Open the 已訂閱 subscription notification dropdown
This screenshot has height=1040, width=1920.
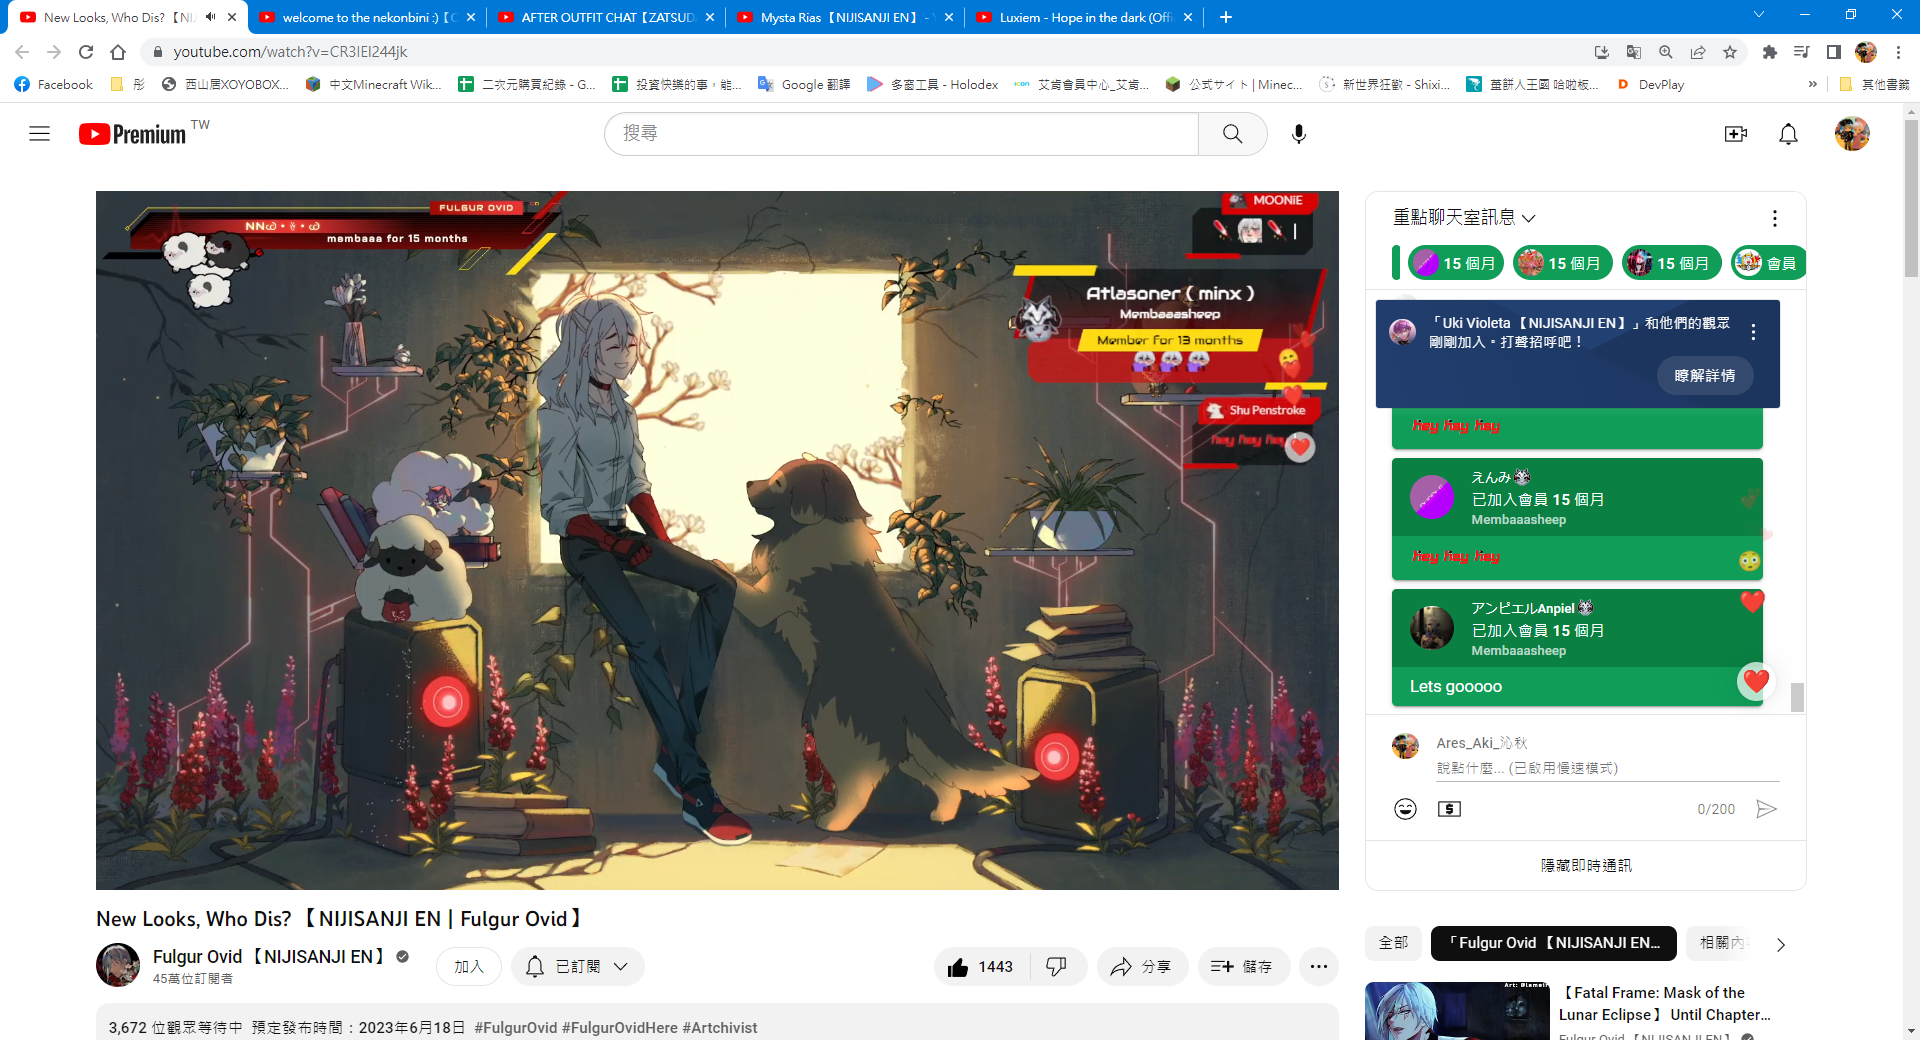point(578,966)
